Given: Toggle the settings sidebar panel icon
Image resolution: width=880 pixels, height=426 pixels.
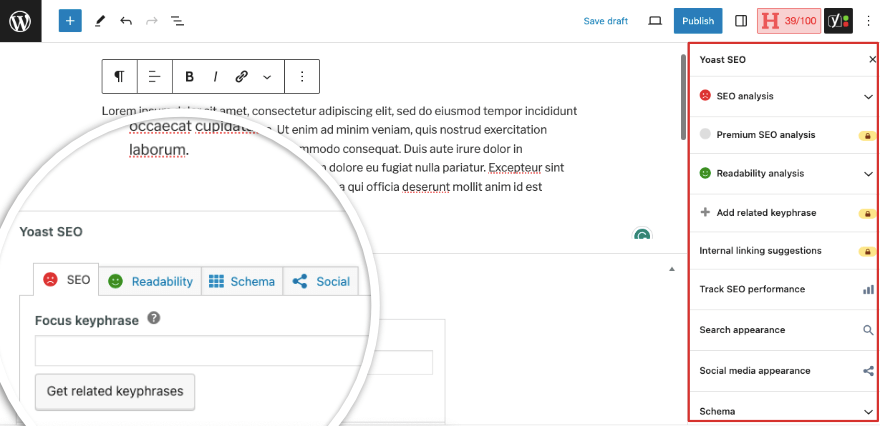Looking at the screenshot, I should coord(741,21).
